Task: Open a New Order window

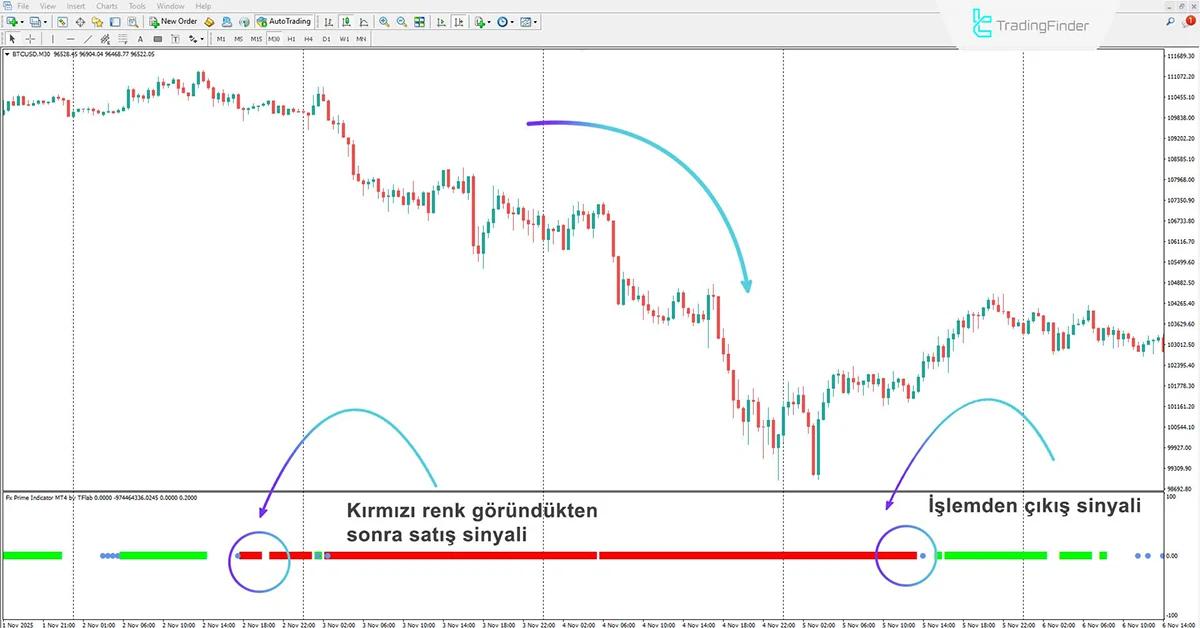Action: (172, 21)
